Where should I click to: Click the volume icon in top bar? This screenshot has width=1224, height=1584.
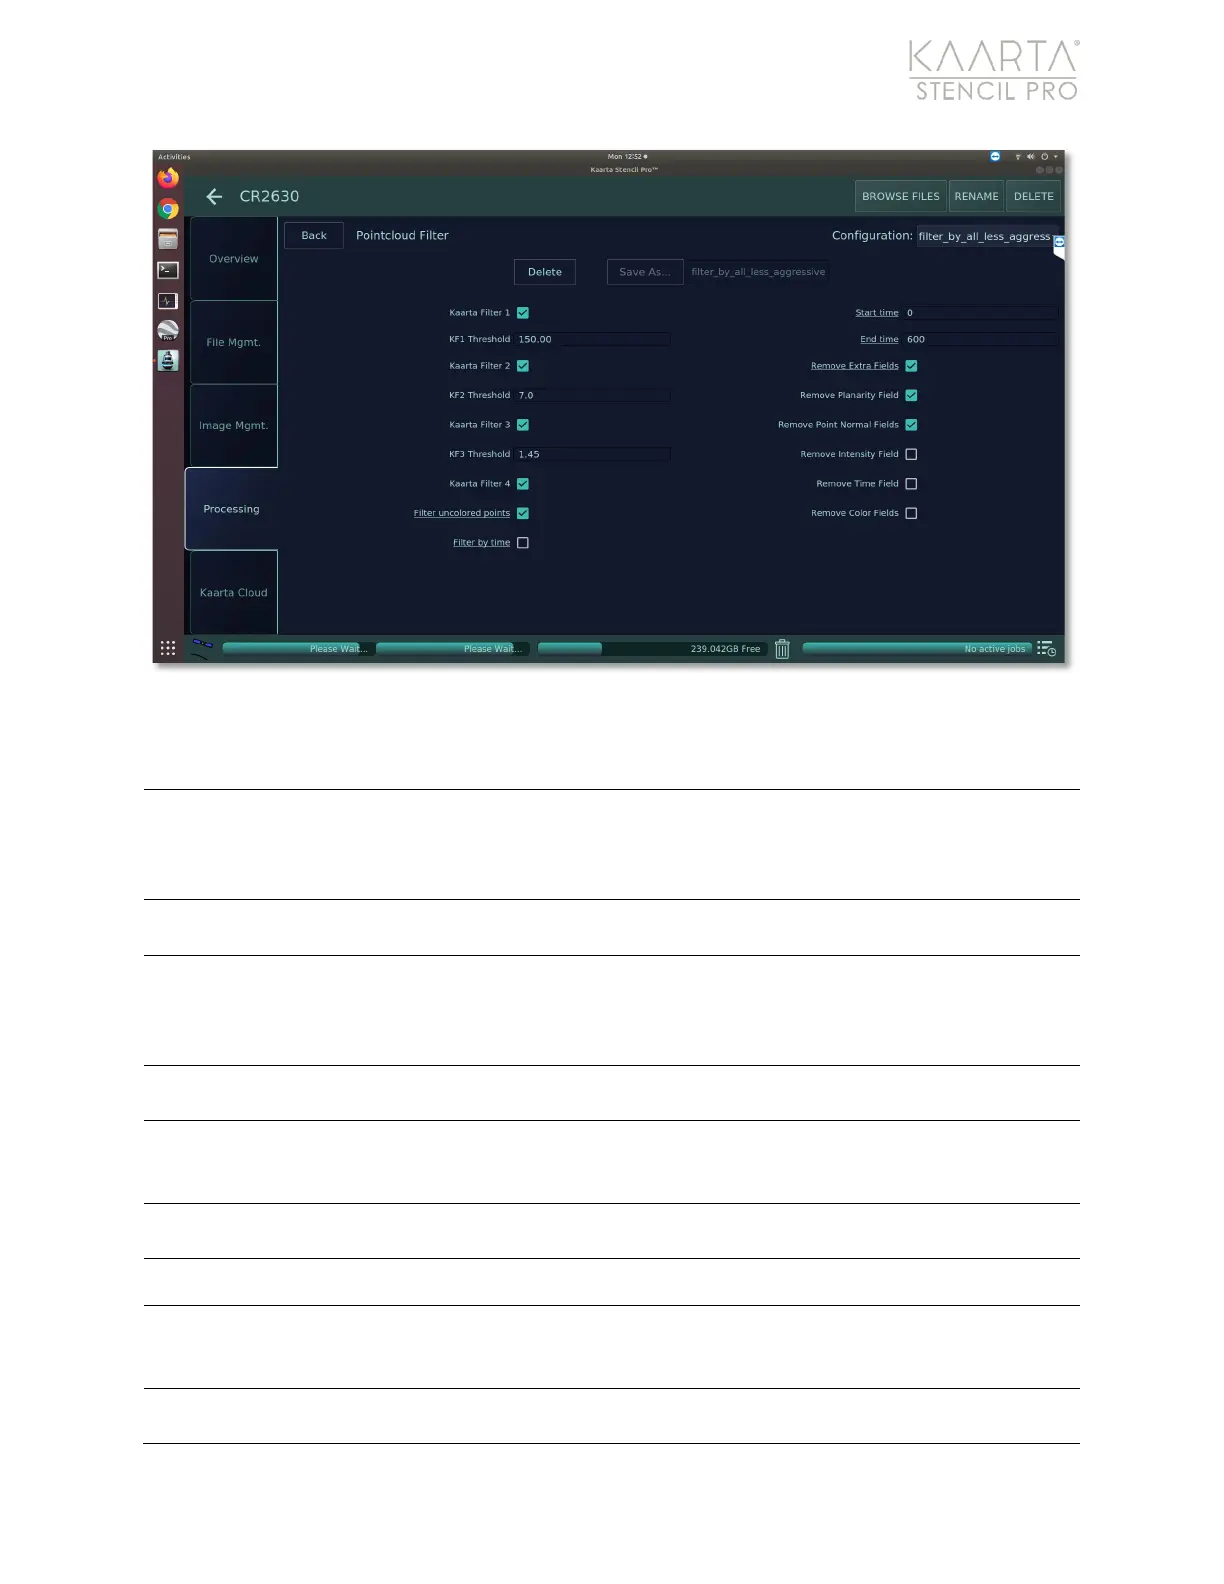[1031, 157]
